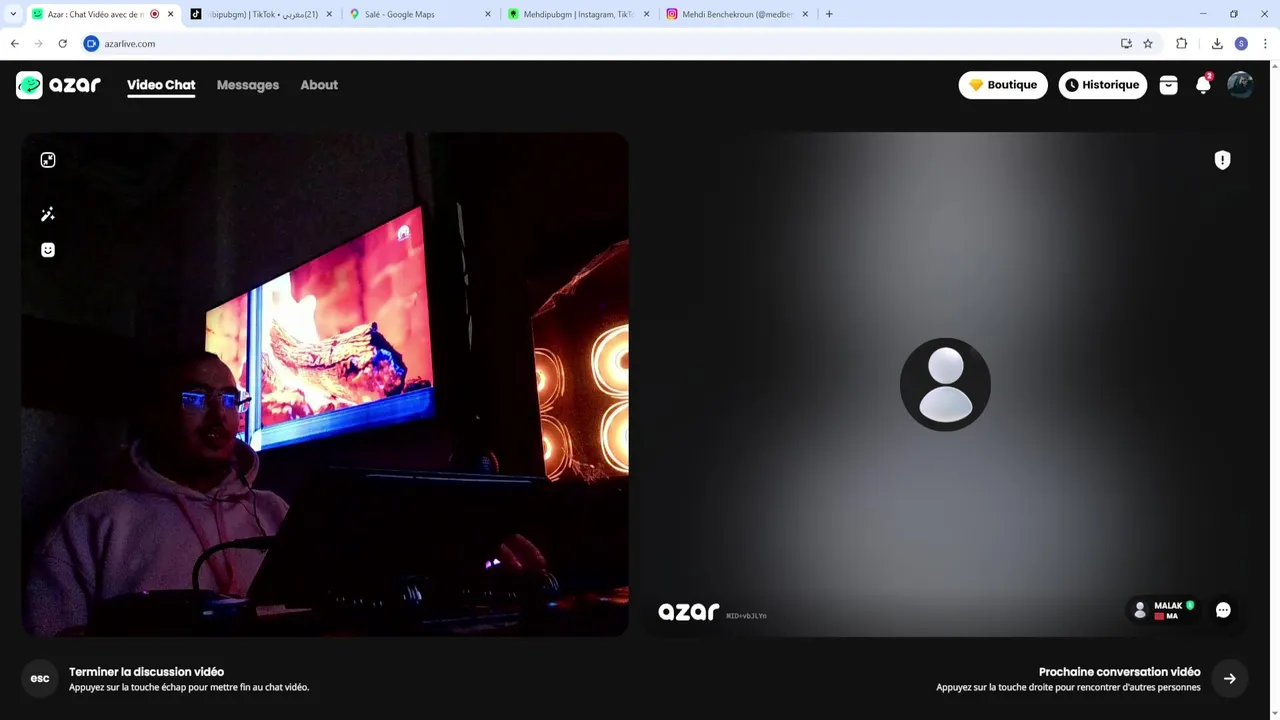The width and height of the screenshot is (1280, 720).
Task: Open the About page
Action: pyautogui.click(x=319, y=85)
